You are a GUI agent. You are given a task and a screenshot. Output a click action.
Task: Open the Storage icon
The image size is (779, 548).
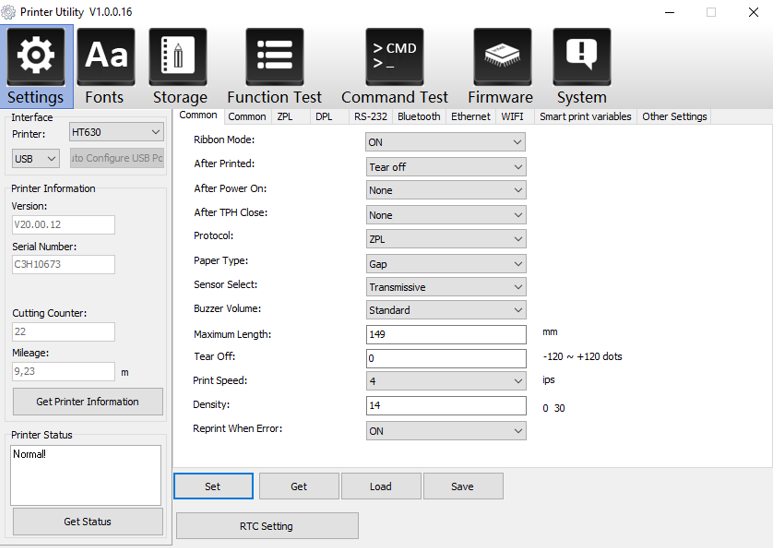click(x=178, y=58)
